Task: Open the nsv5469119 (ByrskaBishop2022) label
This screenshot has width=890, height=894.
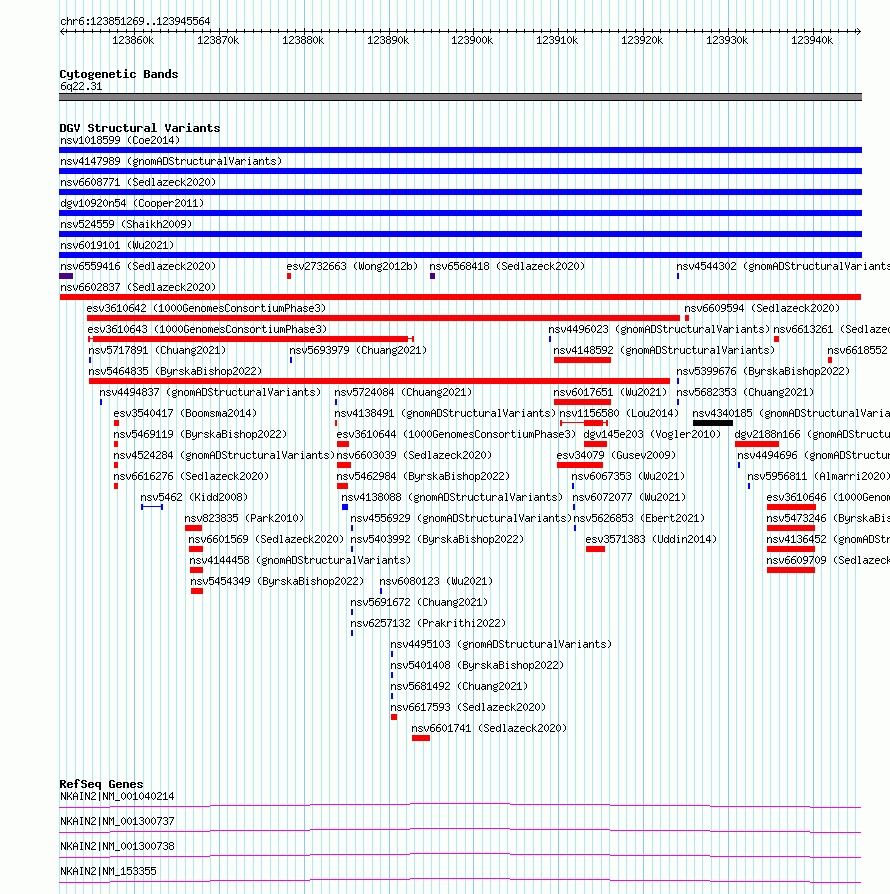Action: point(200,434)
